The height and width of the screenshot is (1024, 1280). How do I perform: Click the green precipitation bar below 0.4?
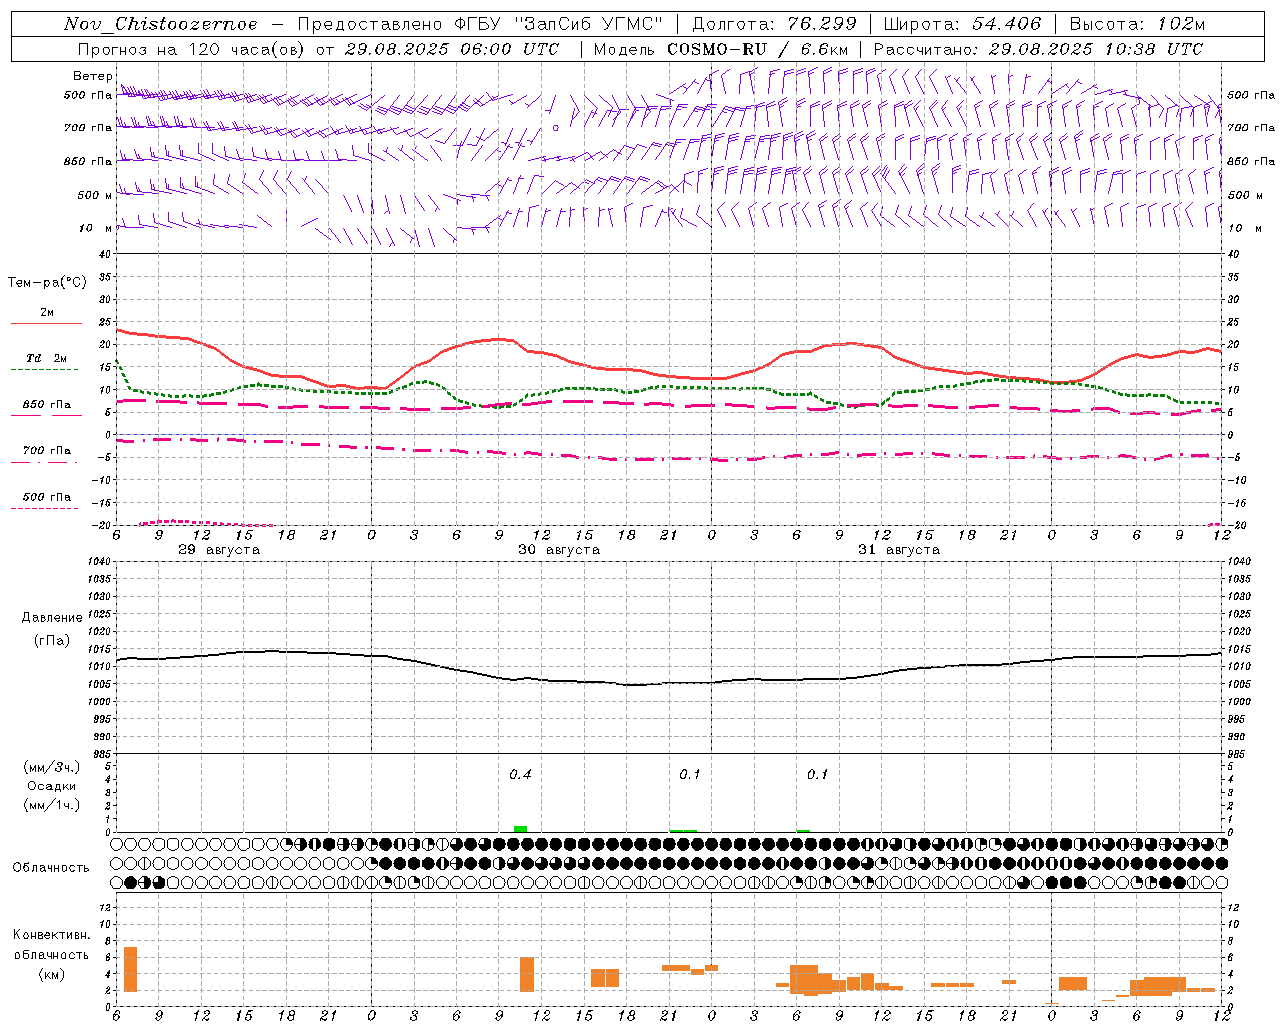click(x=520, y=829)
